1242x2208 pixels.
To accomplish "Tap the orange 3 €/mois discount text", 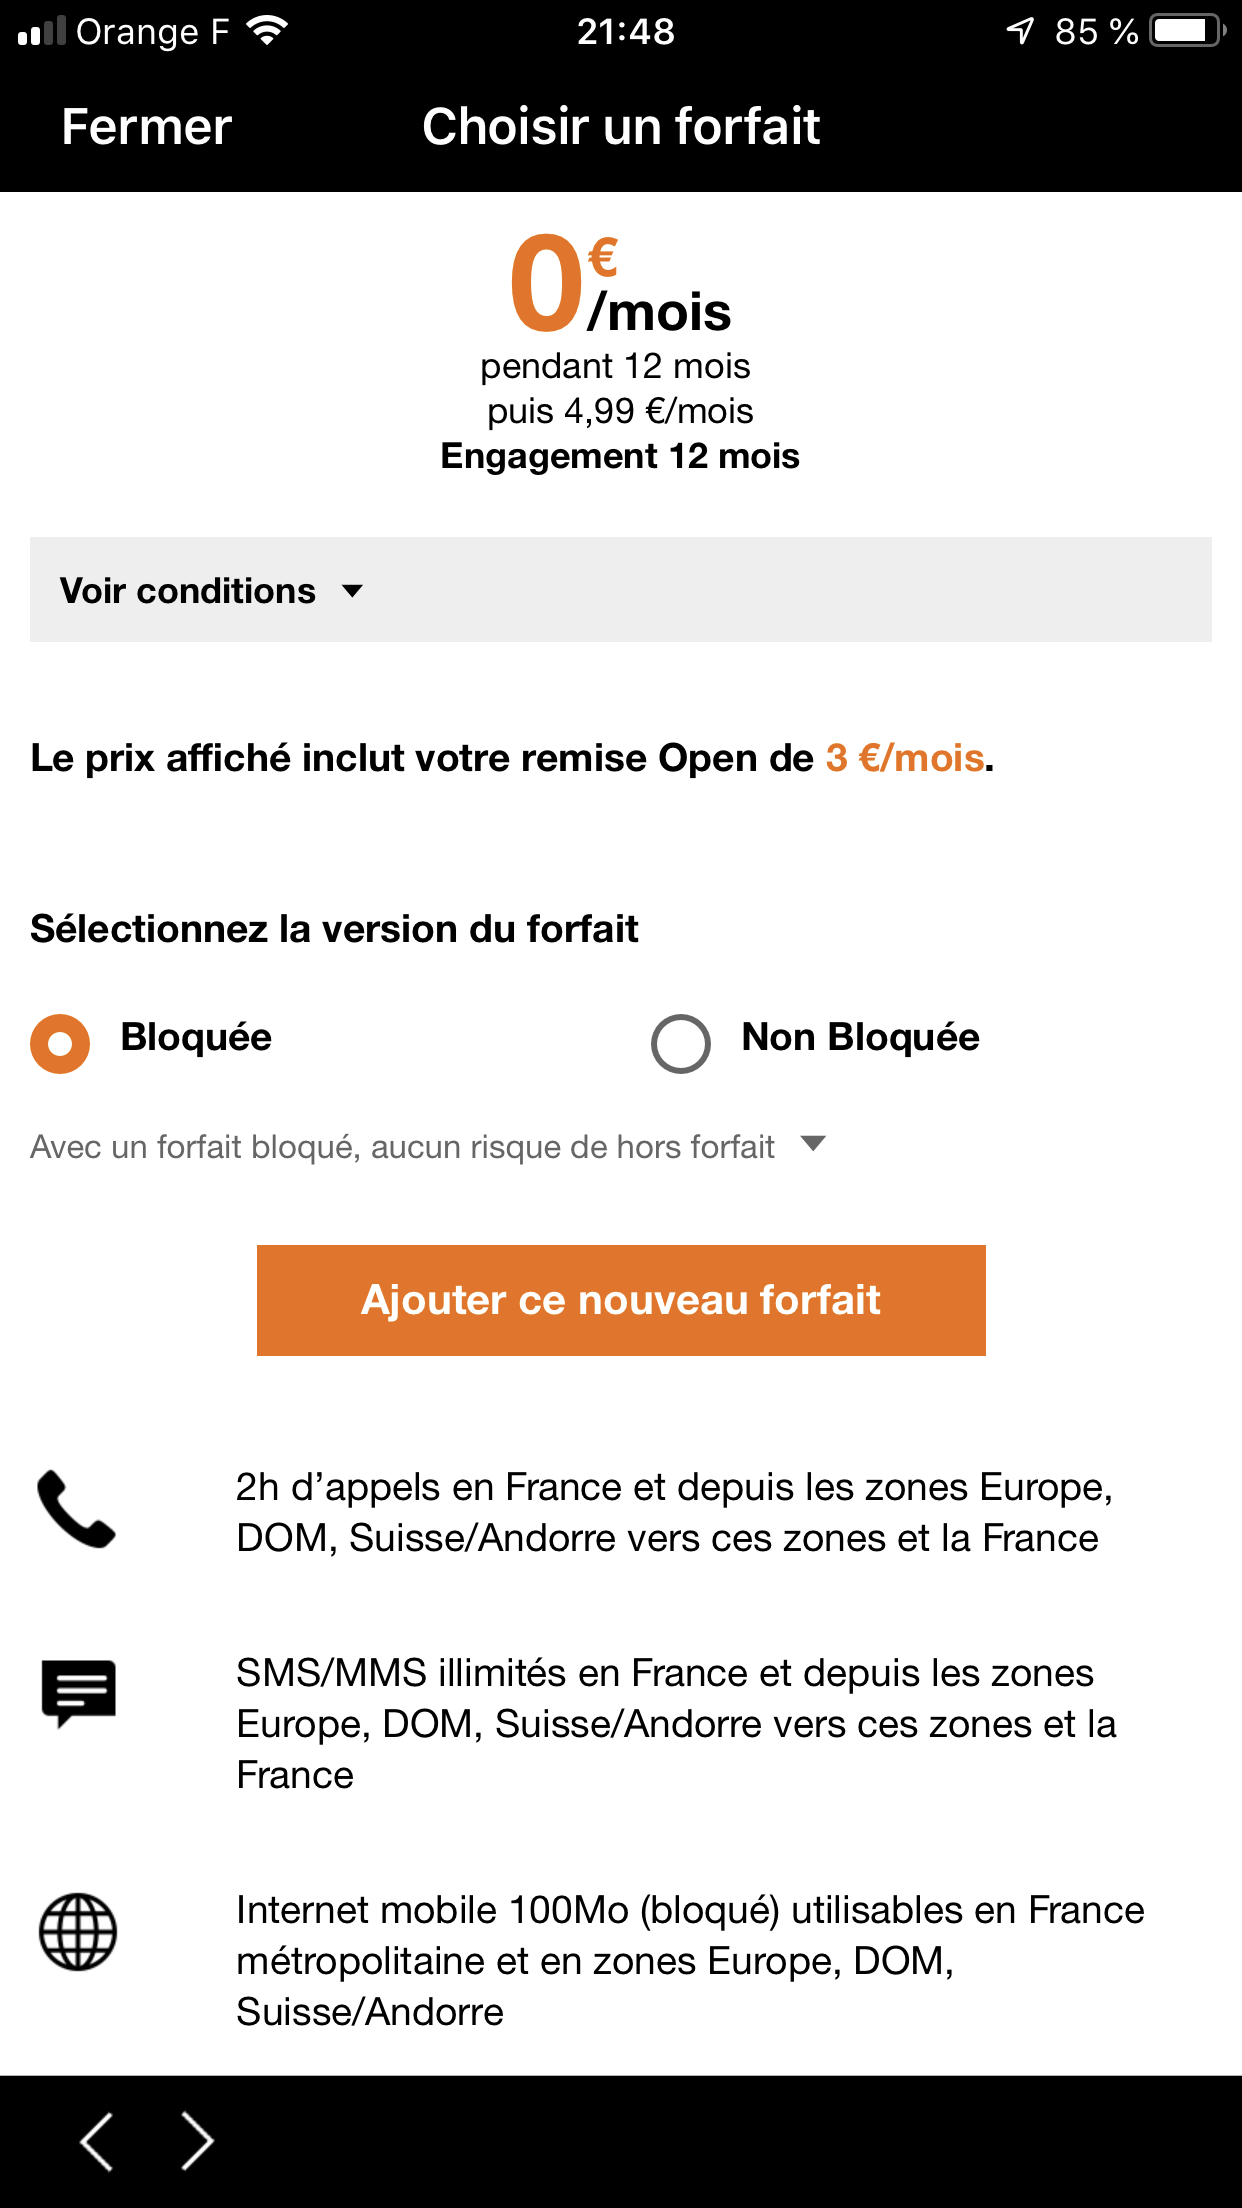I will [905, 758].
